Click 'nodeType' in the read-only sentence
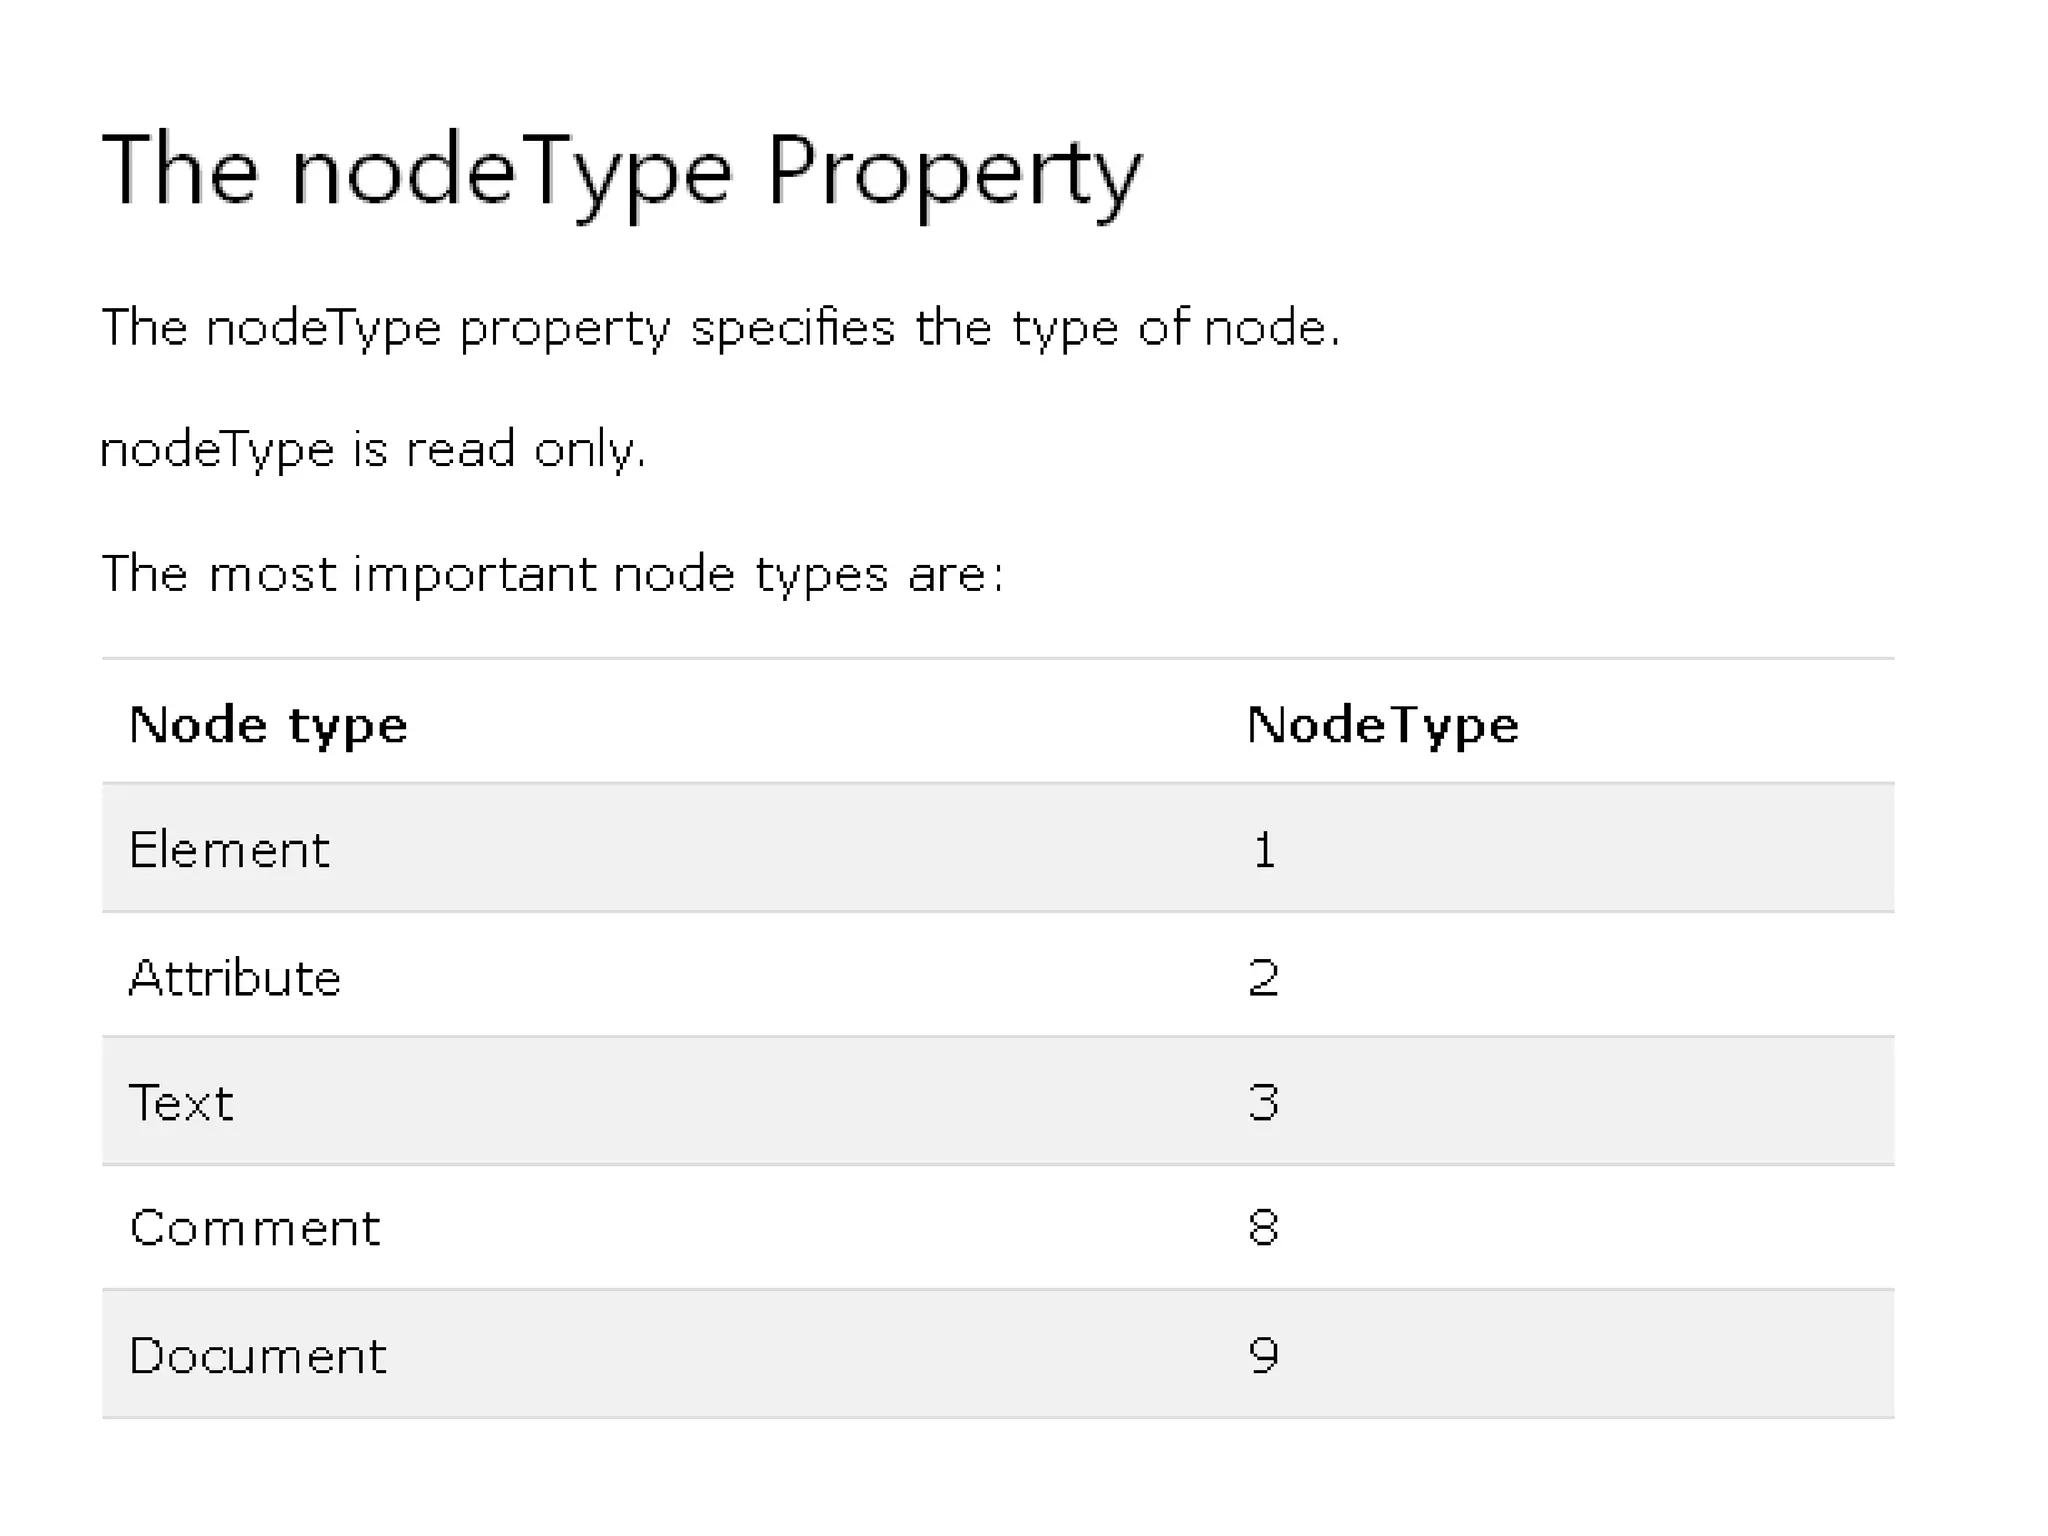This screenshot has height=1536, width=2048. pyautogui.click(x=218, y=449)
